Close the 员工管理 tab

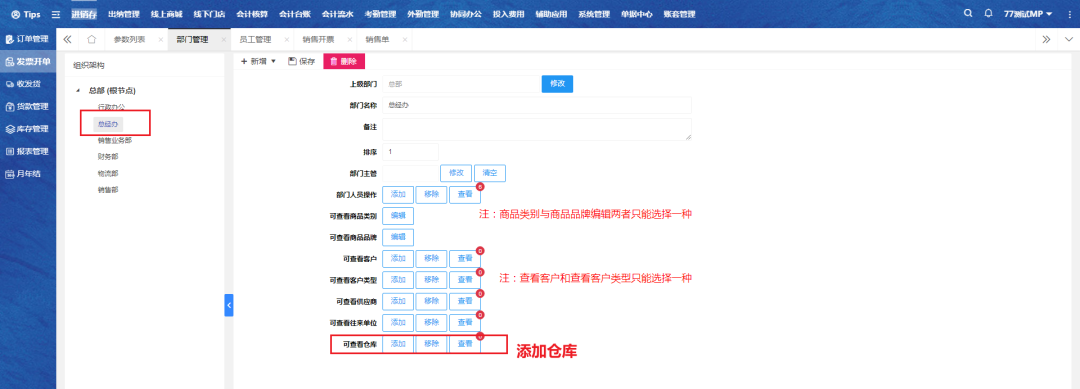click(287, 40)
